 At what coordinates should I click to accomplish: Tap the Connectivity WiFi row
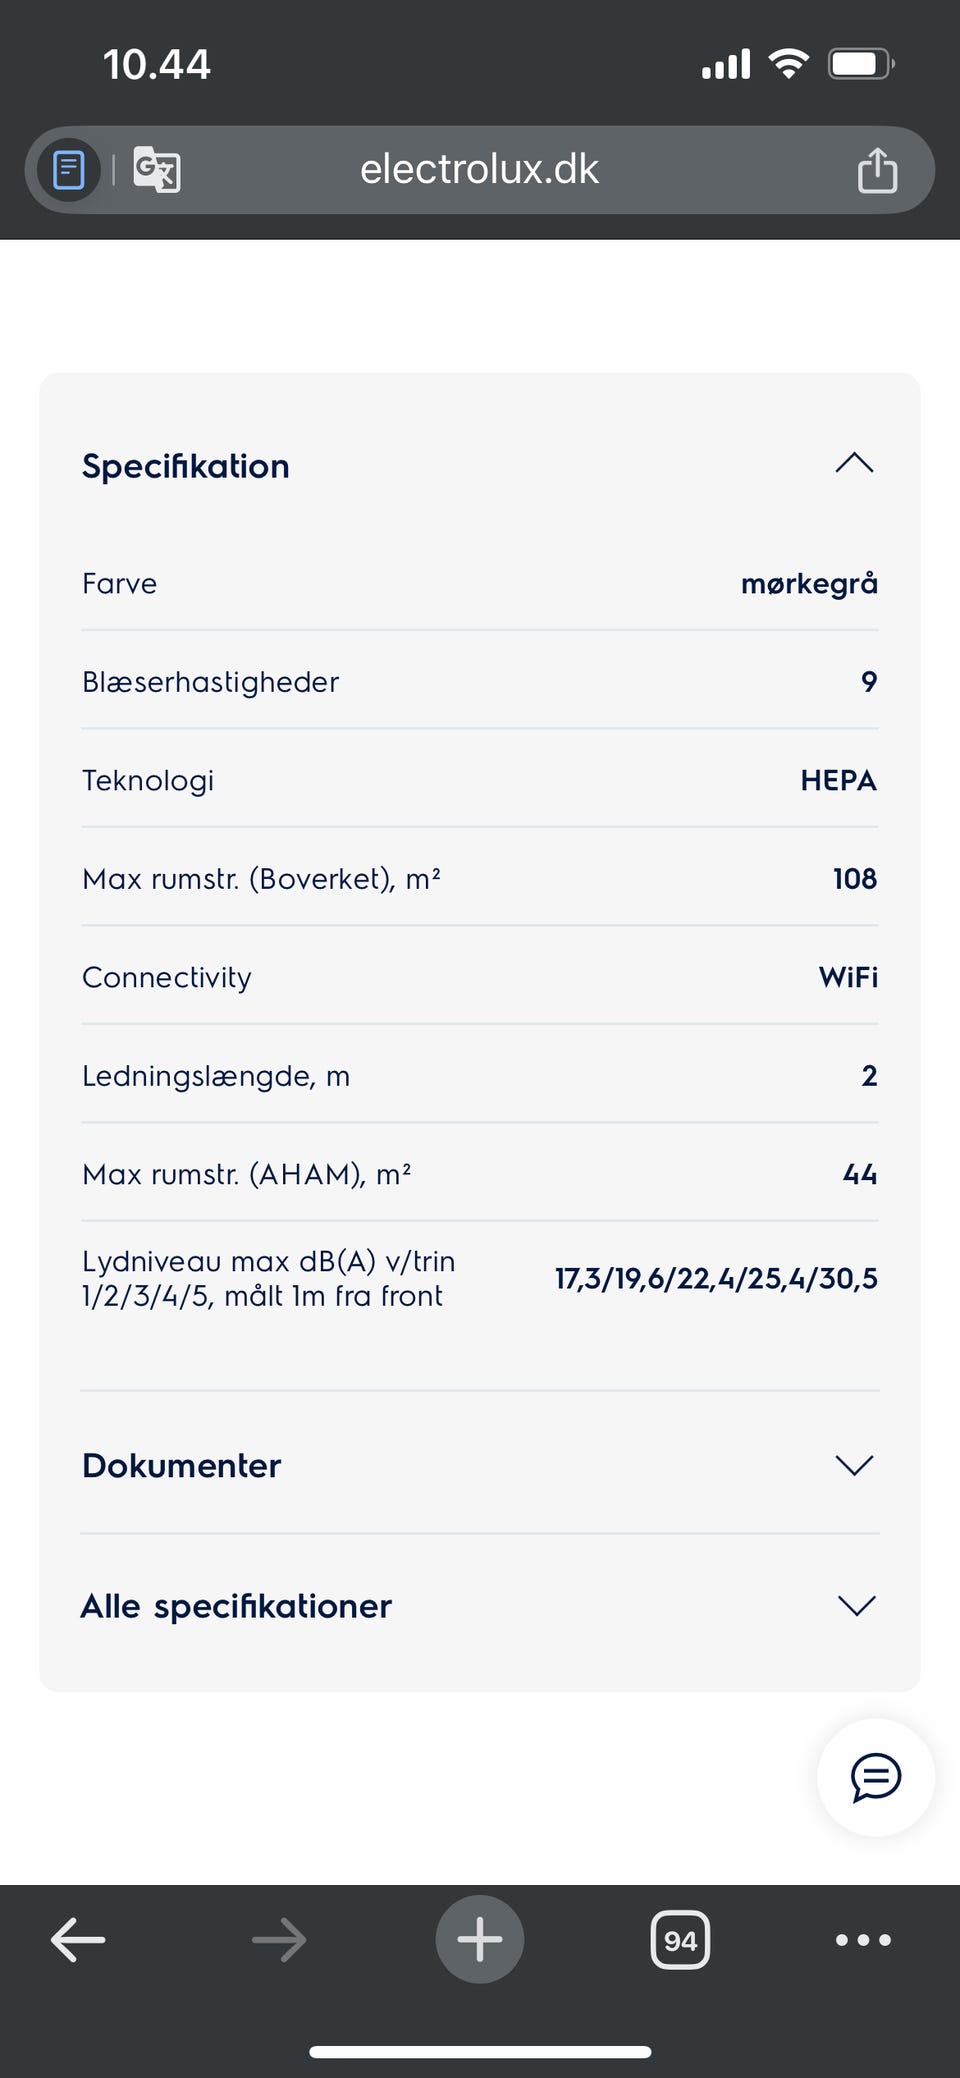480,977
